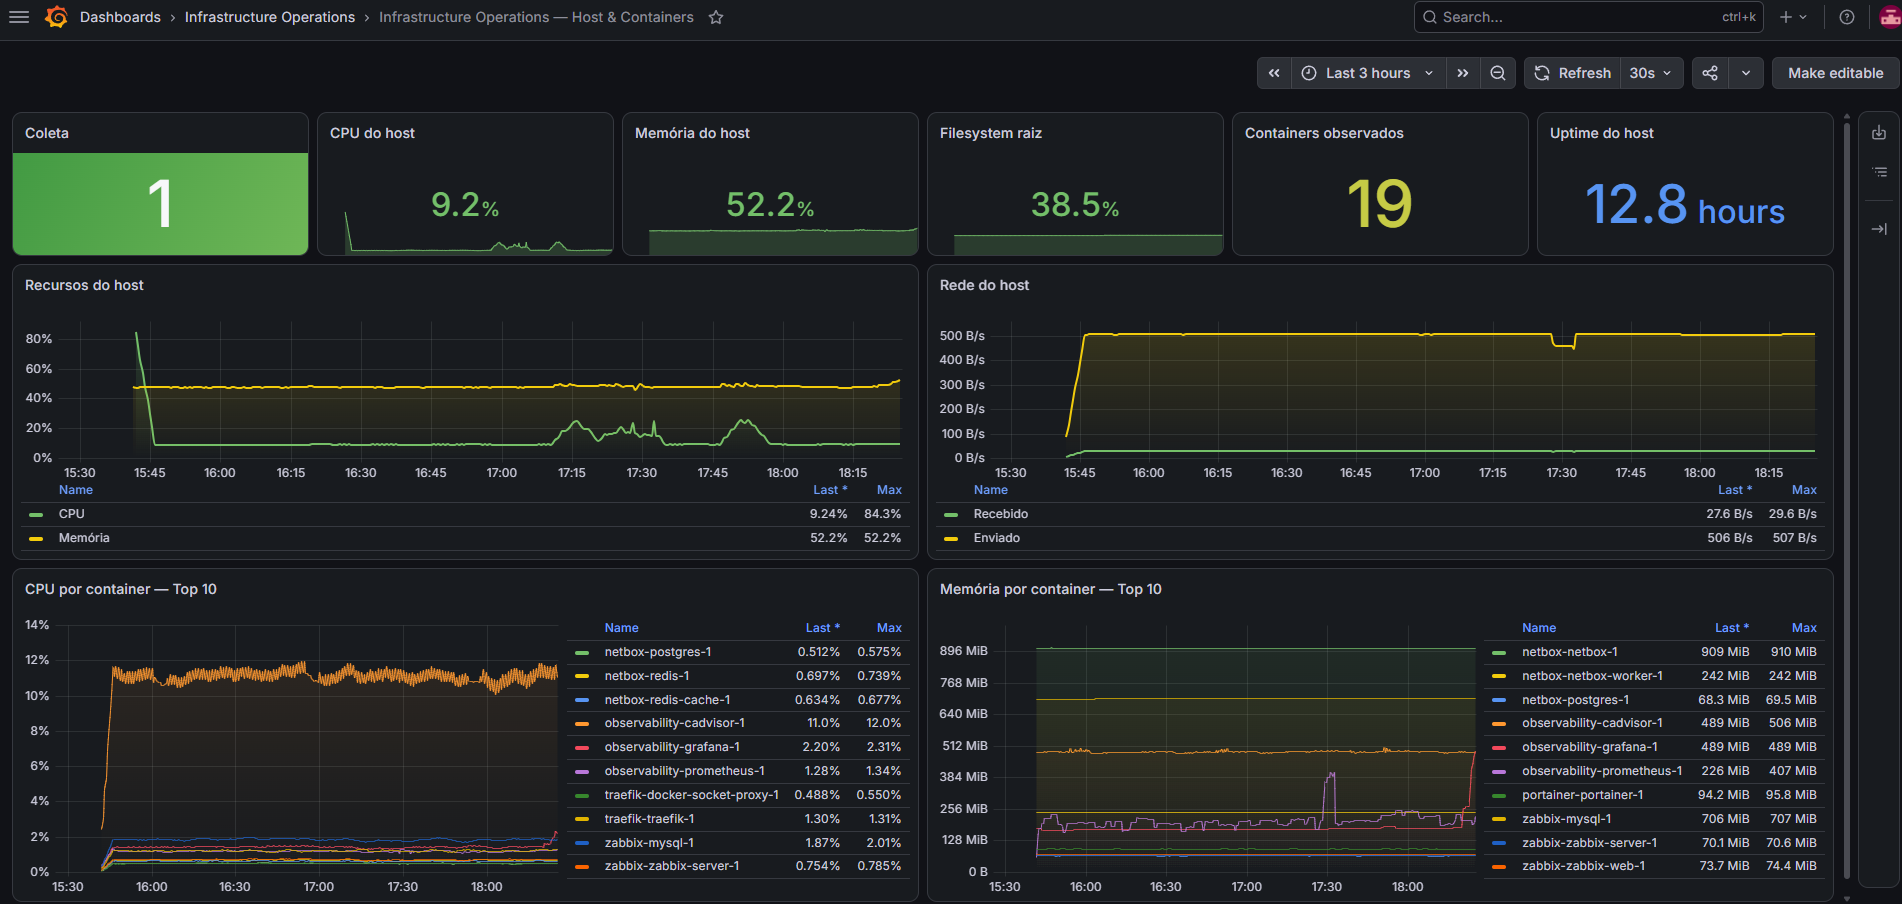Sort Recursos do host legend by Last

click(x=829, y=490)
